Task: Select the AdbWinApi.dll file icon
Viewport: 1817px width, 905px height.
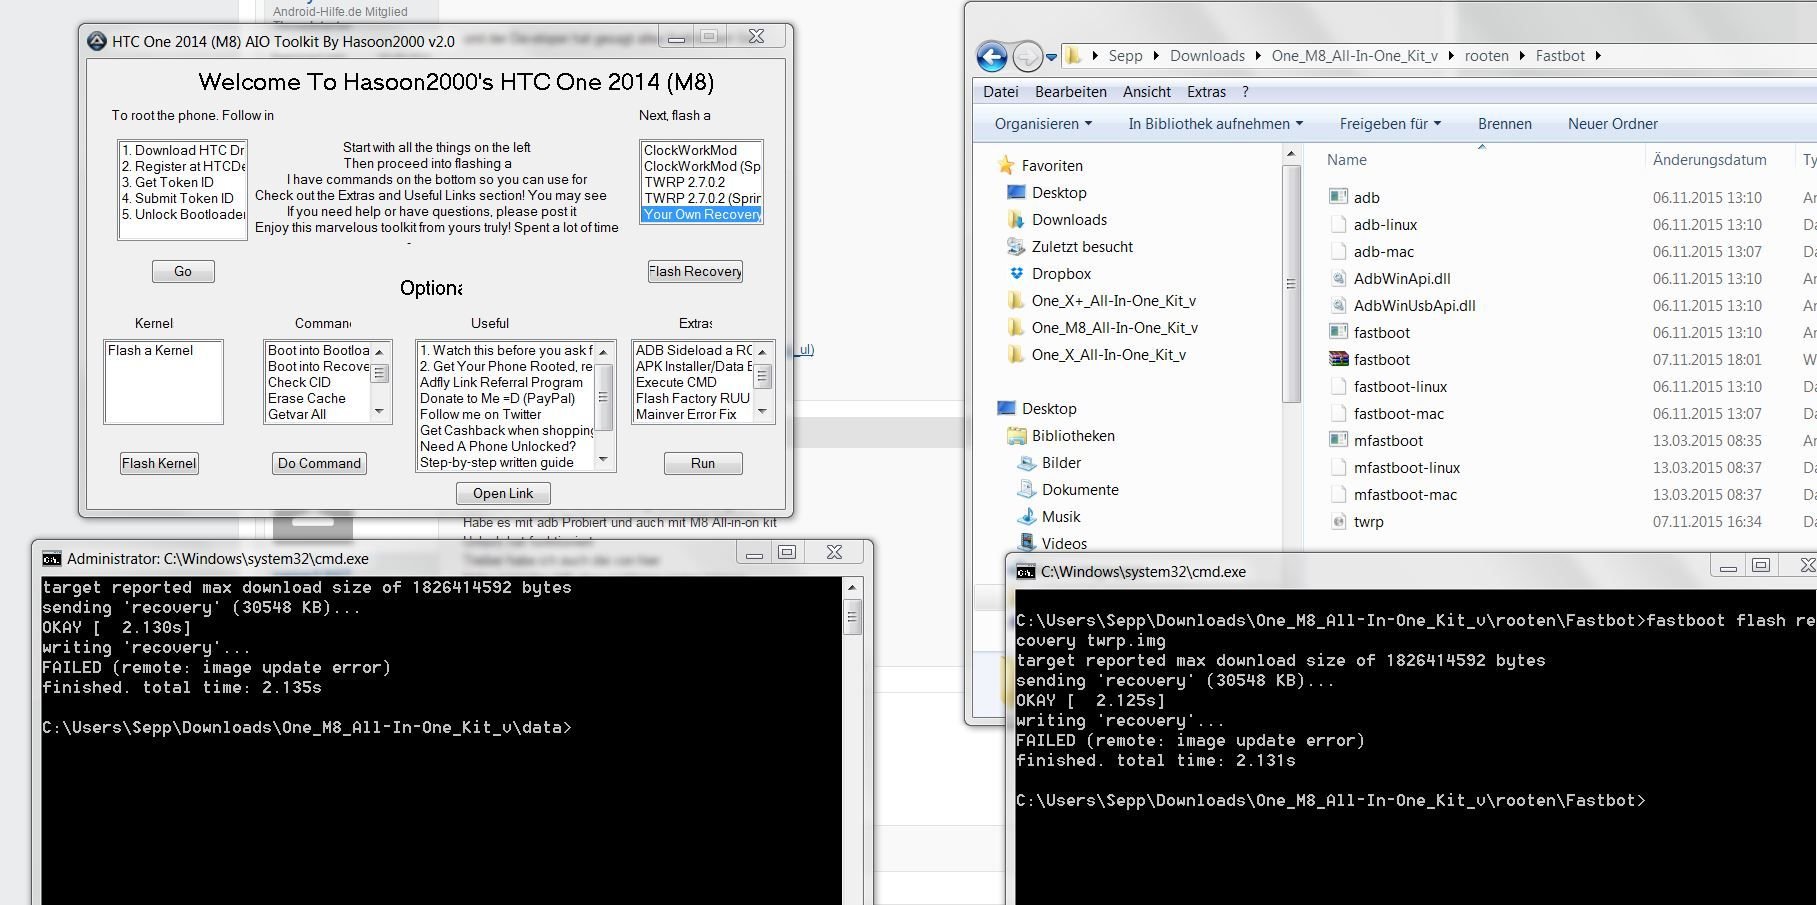Action: coord(1339,278)
